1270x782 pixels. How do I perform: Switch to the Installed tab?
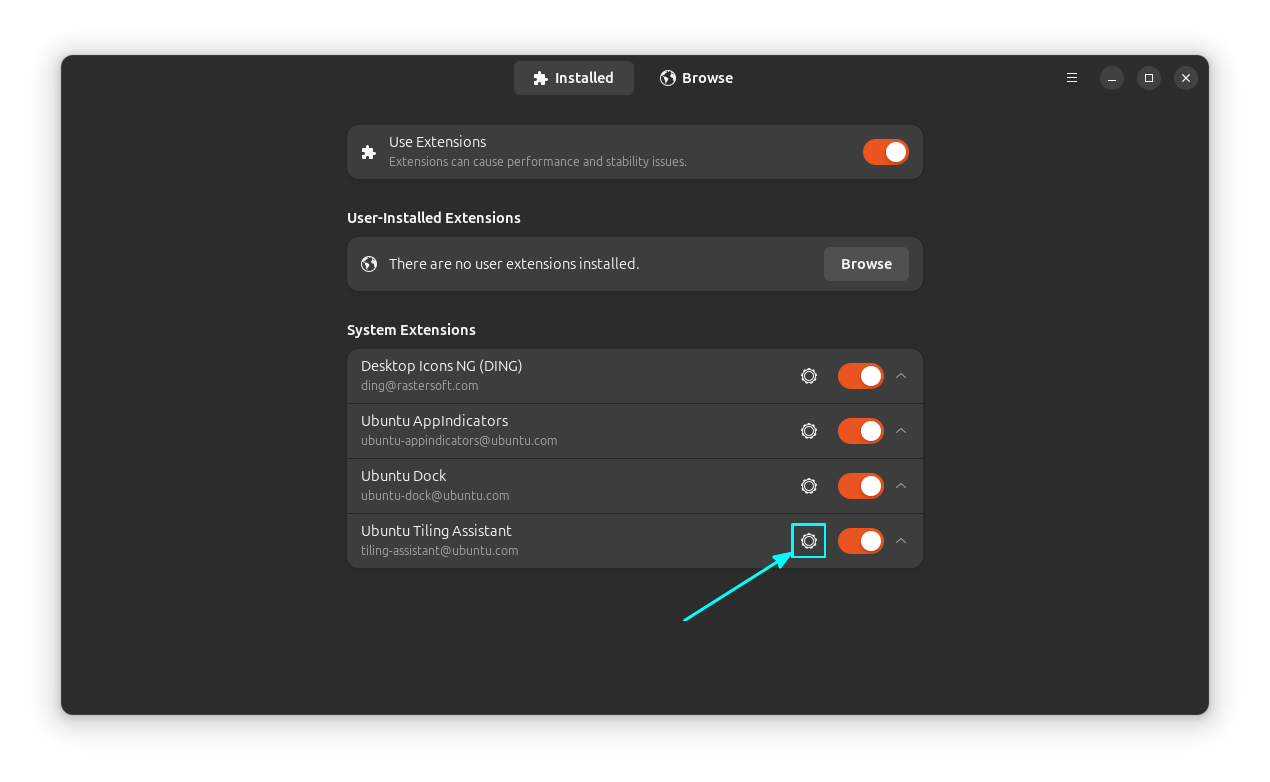[574, 78]
